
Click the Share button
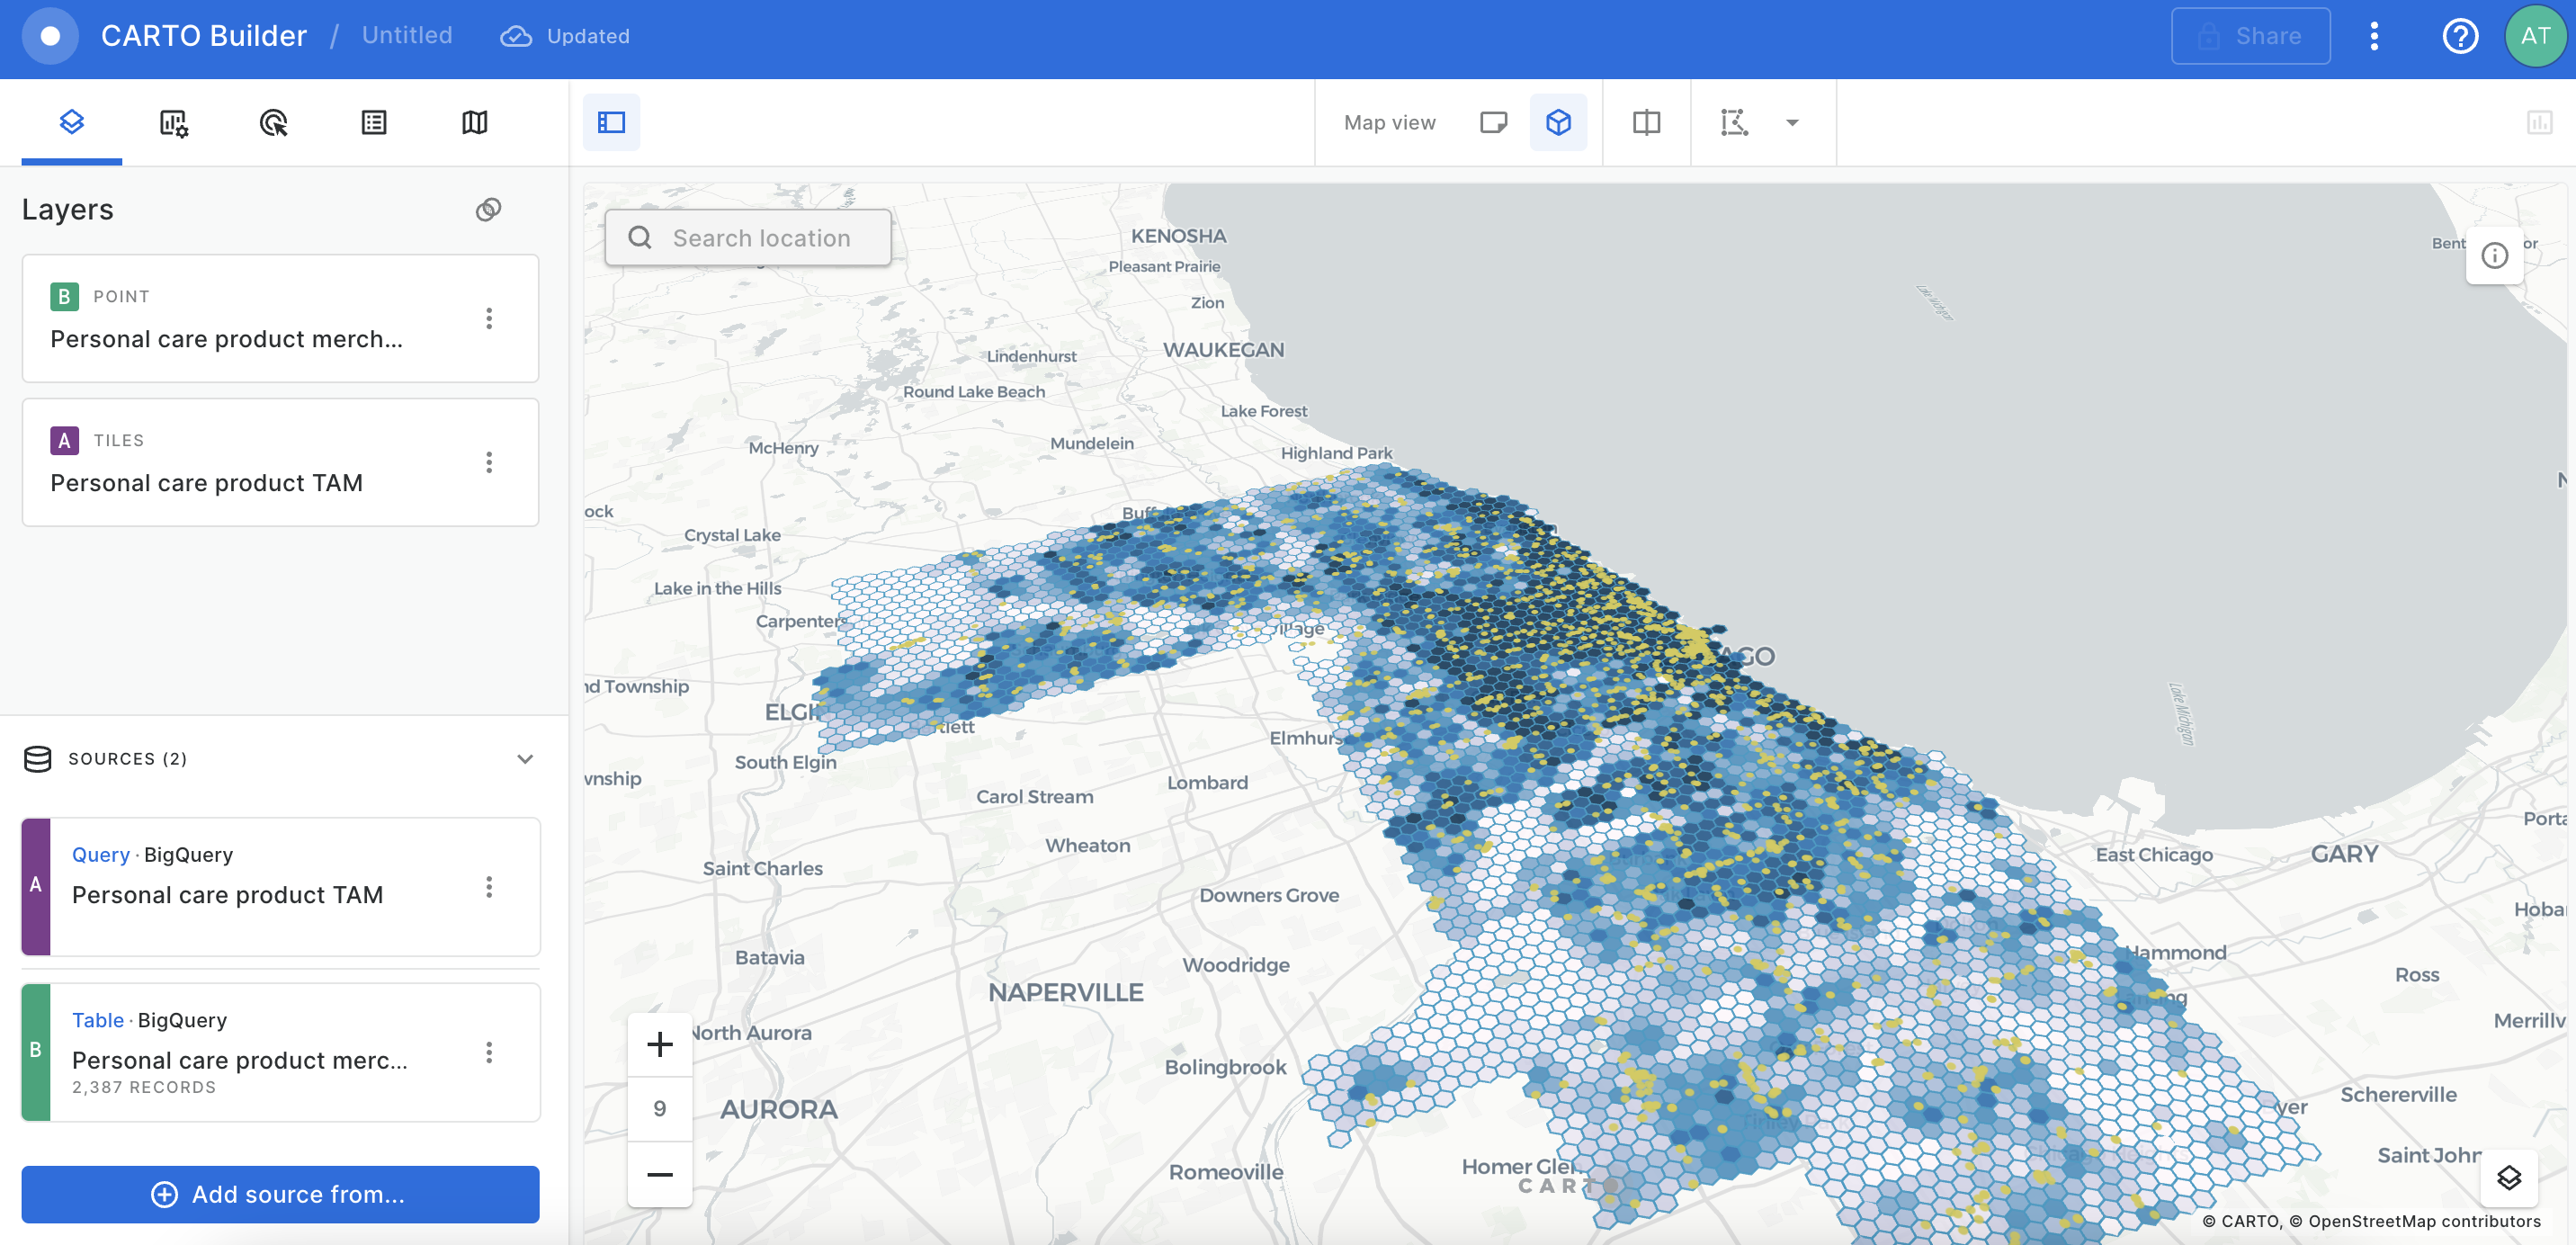click(x=2250, y=36)
